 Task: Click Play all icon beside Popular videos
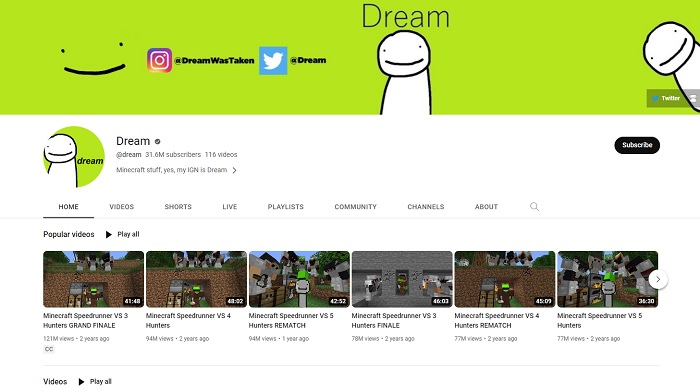[x=108, y=234]
